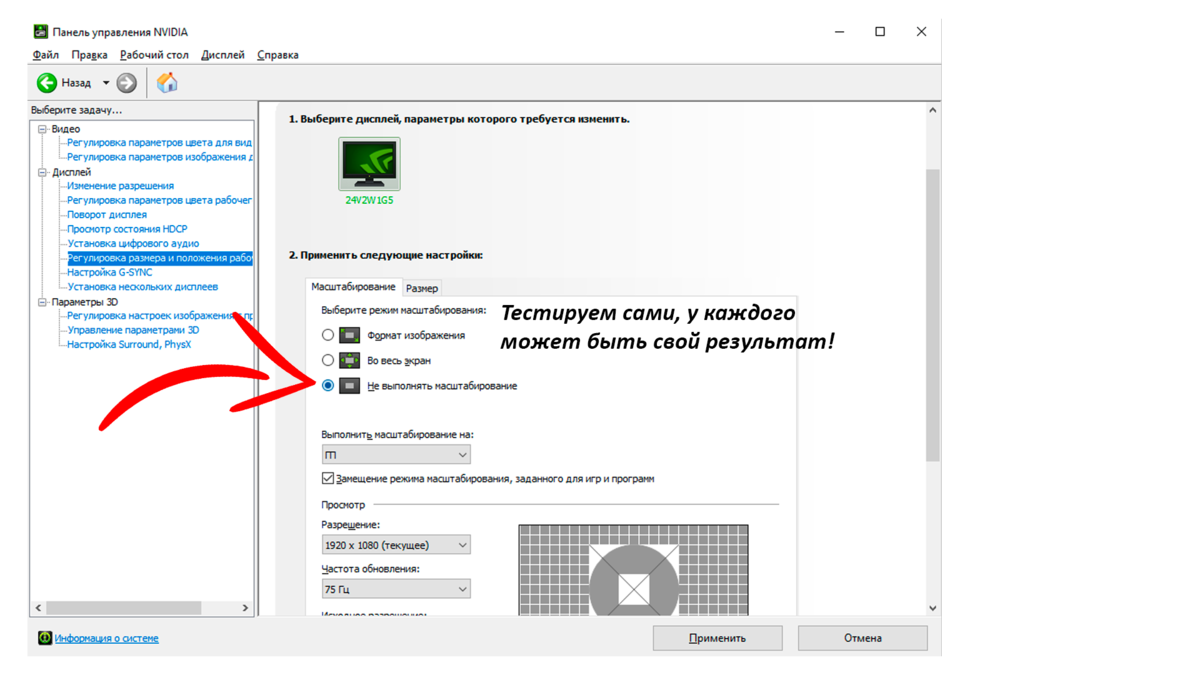The height and width of the screenshot is (675, 1200).
Task: Open Изменение разрешения in tree
Action: (120, 186)
